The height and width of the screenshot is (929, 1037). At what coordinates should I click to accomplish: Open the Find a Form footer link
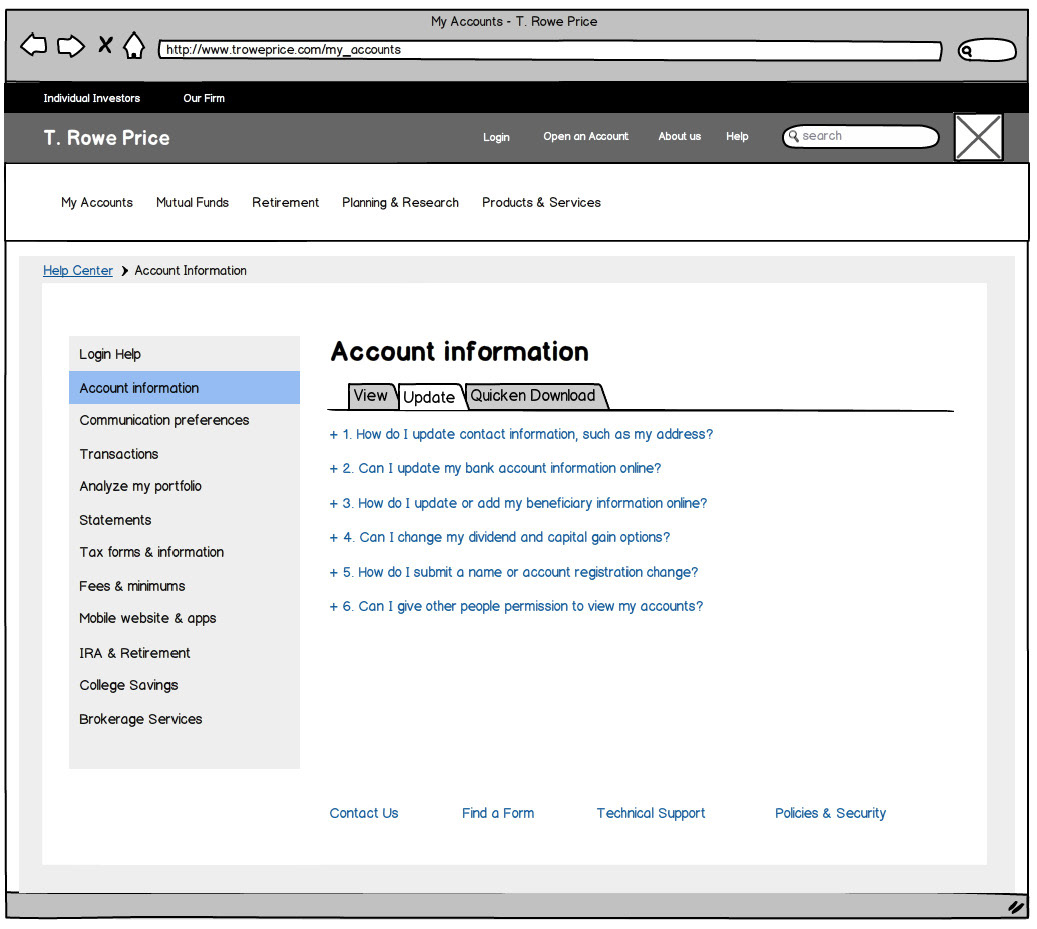(x=498, y=813)
